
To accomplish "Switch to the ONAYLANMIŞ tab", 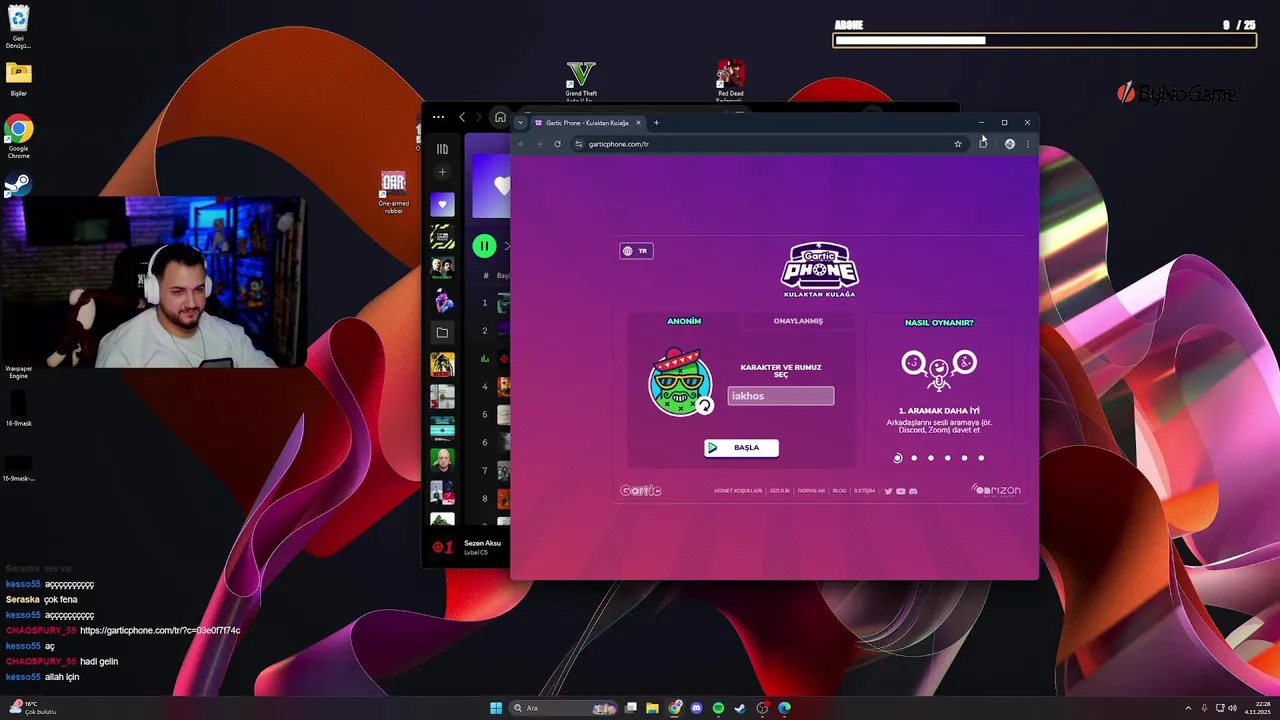I will tap(798, 321).
